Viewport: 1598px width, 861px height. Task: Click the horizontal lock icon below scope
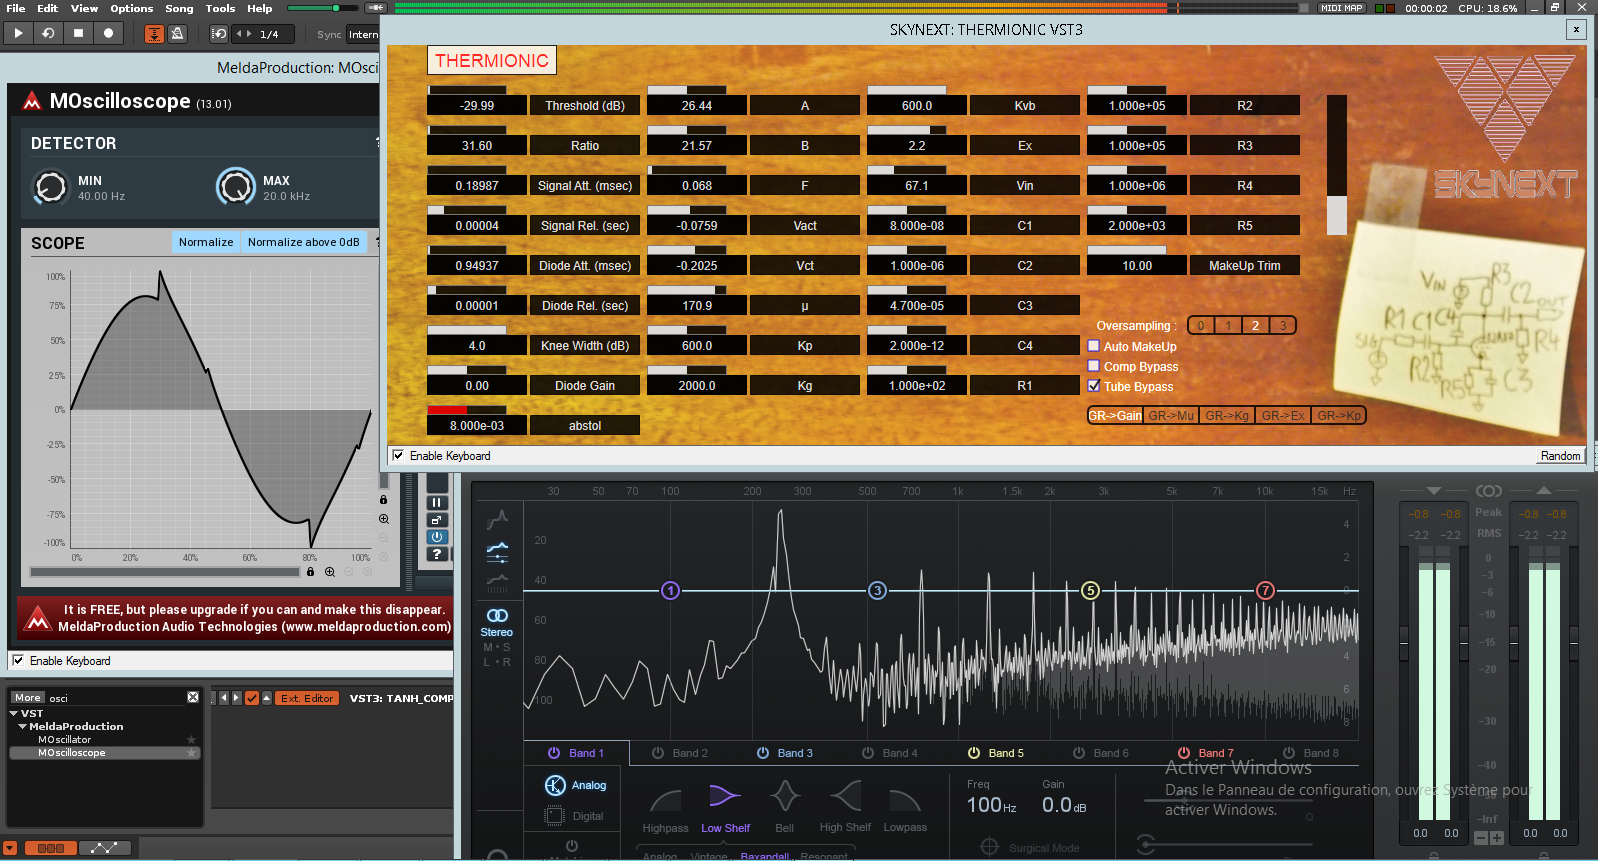point(310,572)
